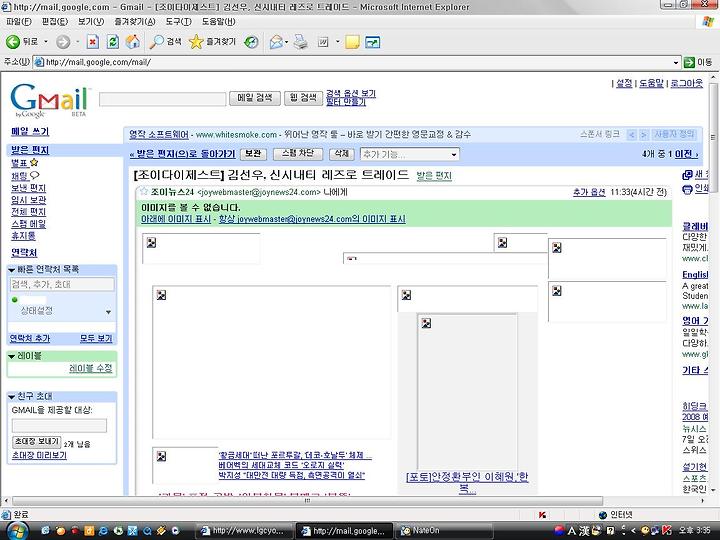Click the New window icon beside the message

[687, 174]
